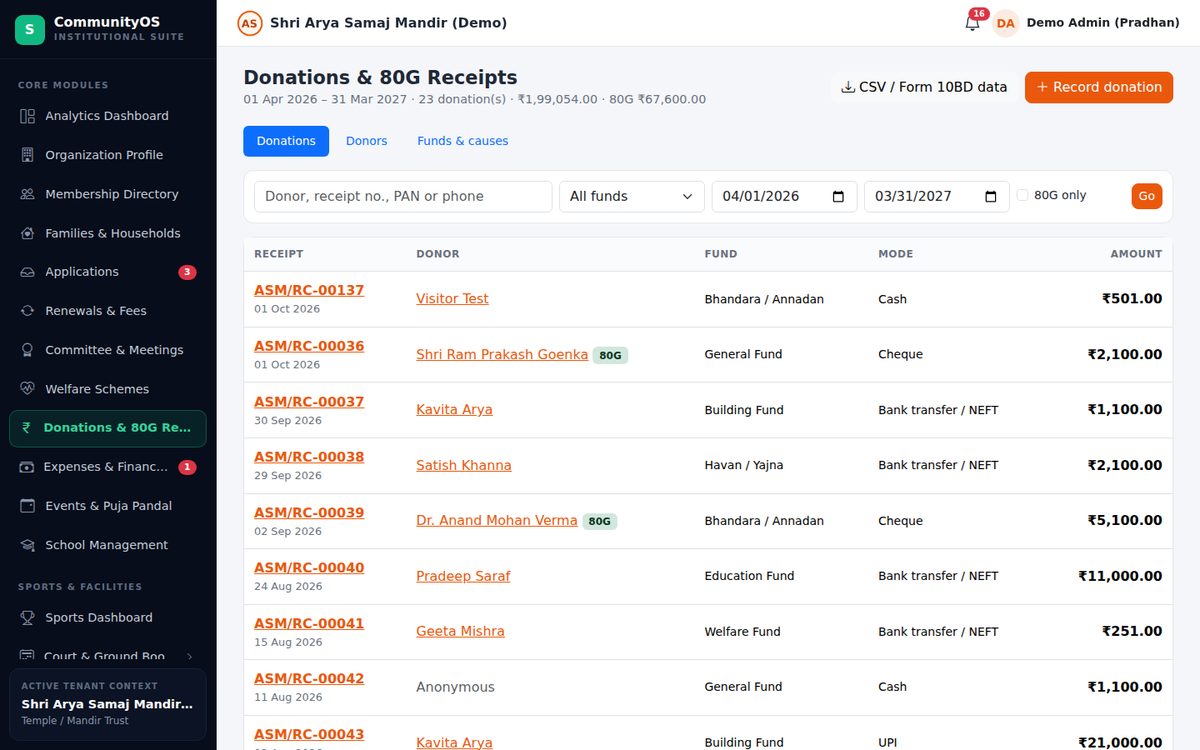Image resolution: width=1200 pixels, height=750 pixels.
Task: Open Sports Dashboard in the sidebar
Action: [x=108, y=618]
